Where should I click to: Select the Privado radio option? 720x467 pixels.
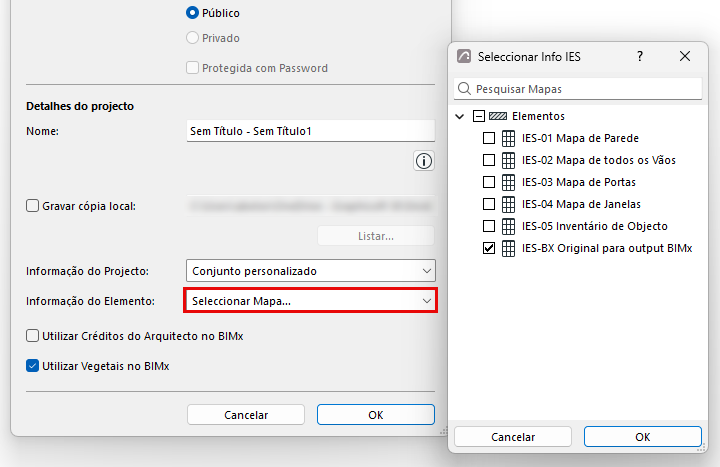tap(192, 38)
